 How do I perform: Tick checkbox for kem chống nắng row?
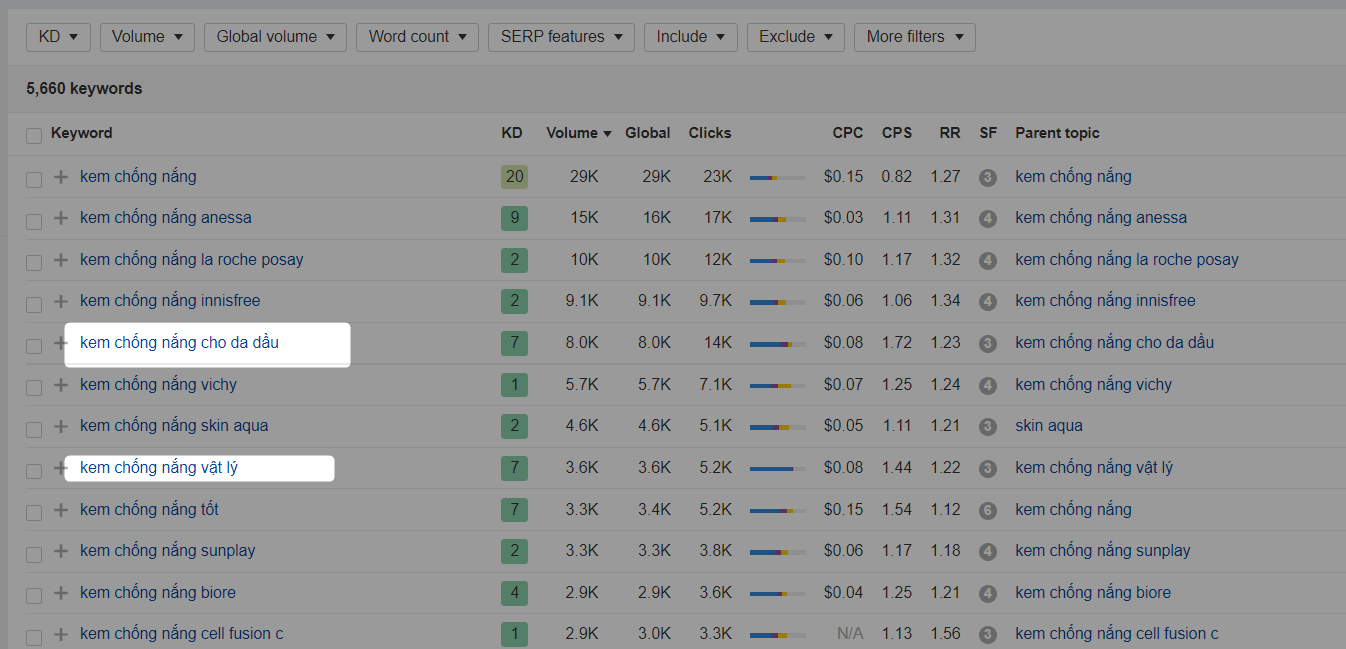pos(34,179)
